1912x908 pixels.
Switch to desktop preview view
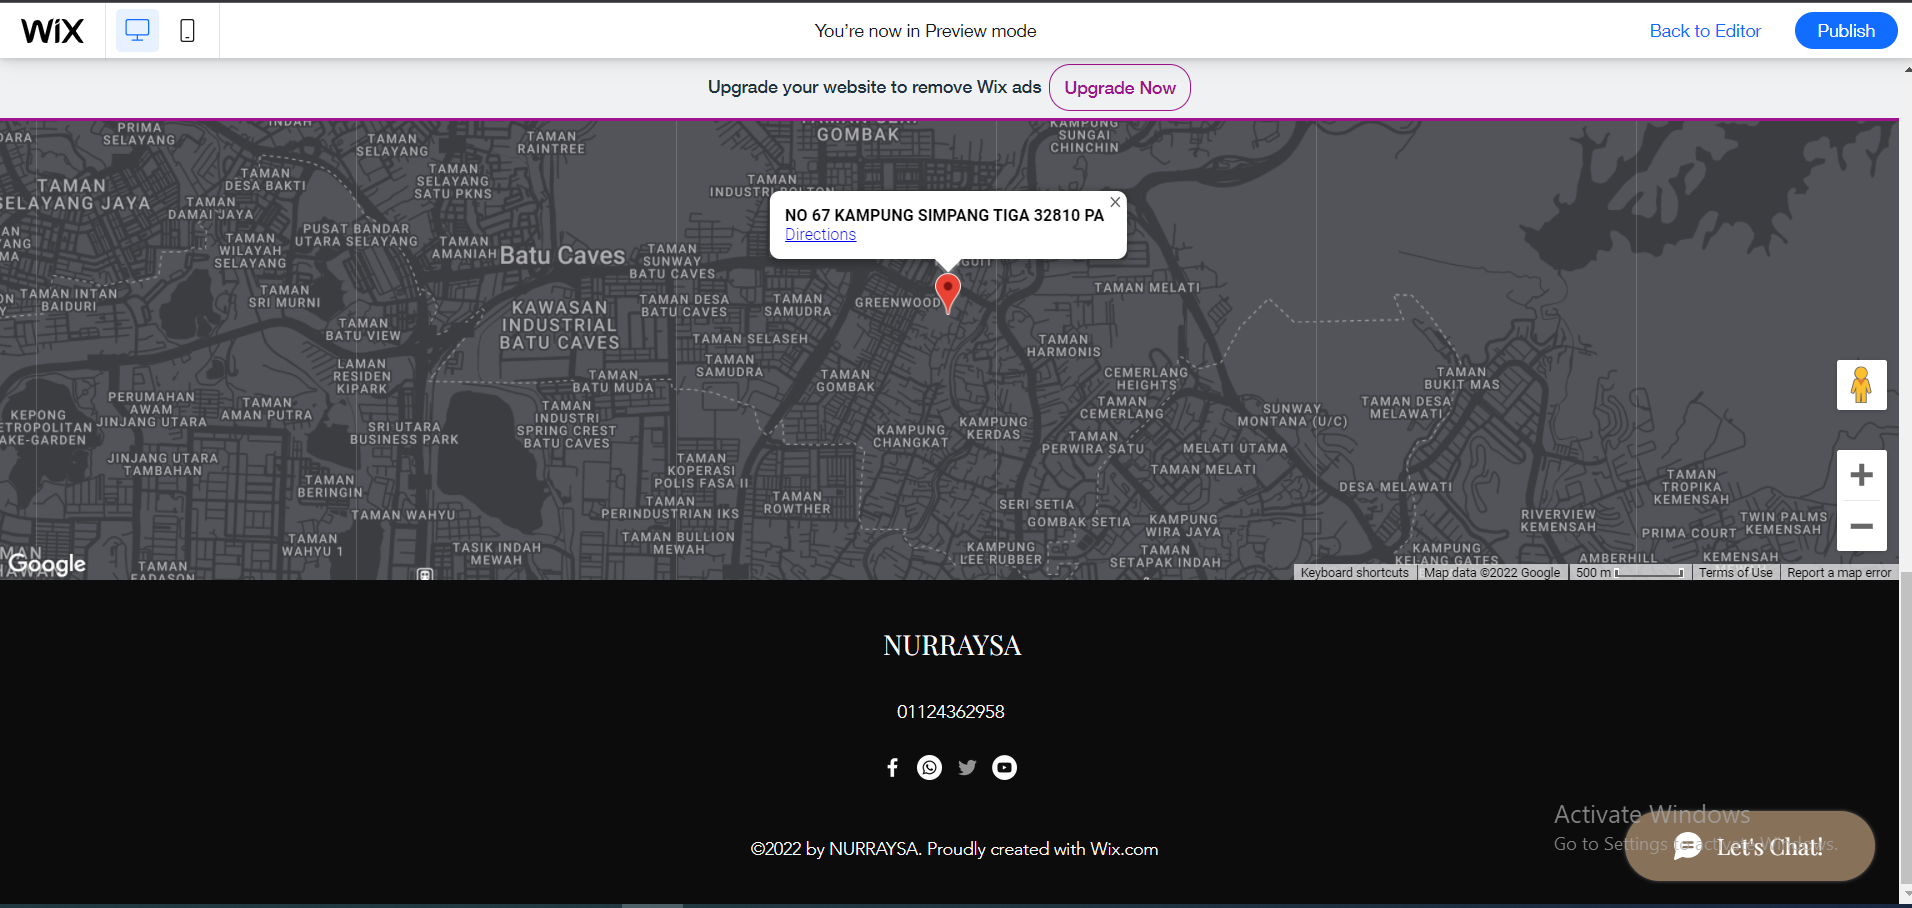point(137,31)
